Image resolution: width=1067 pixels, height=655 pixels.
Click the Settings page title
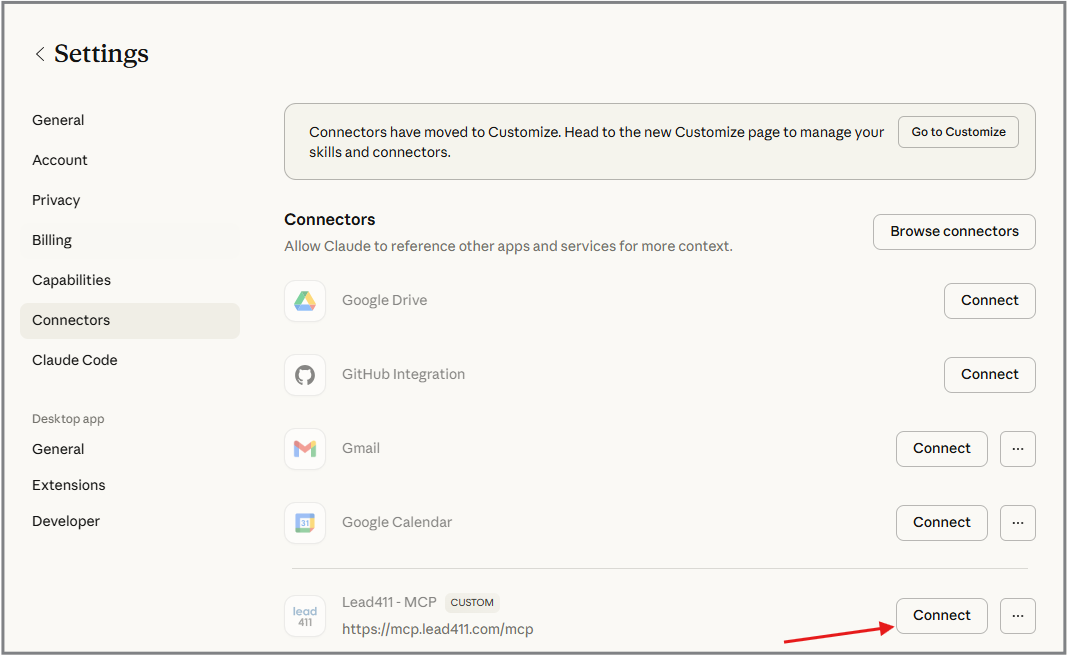pyautogui.click(x=101, y=54)
